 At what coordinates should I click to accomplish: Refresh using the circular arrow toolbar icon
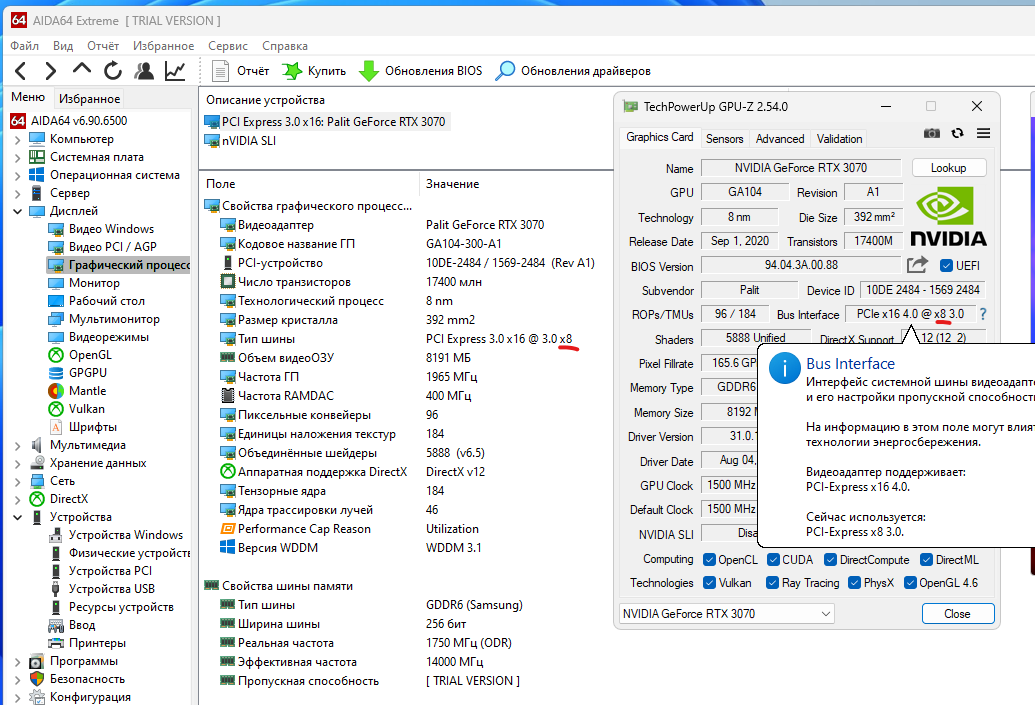click(x=113, y=71)
